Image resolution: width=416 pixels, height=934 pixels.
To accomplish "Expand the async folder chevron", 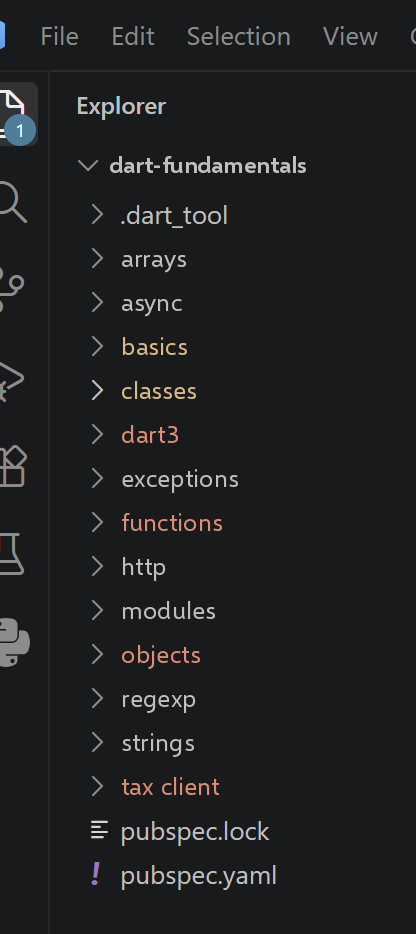I will (x=98, y=303).
